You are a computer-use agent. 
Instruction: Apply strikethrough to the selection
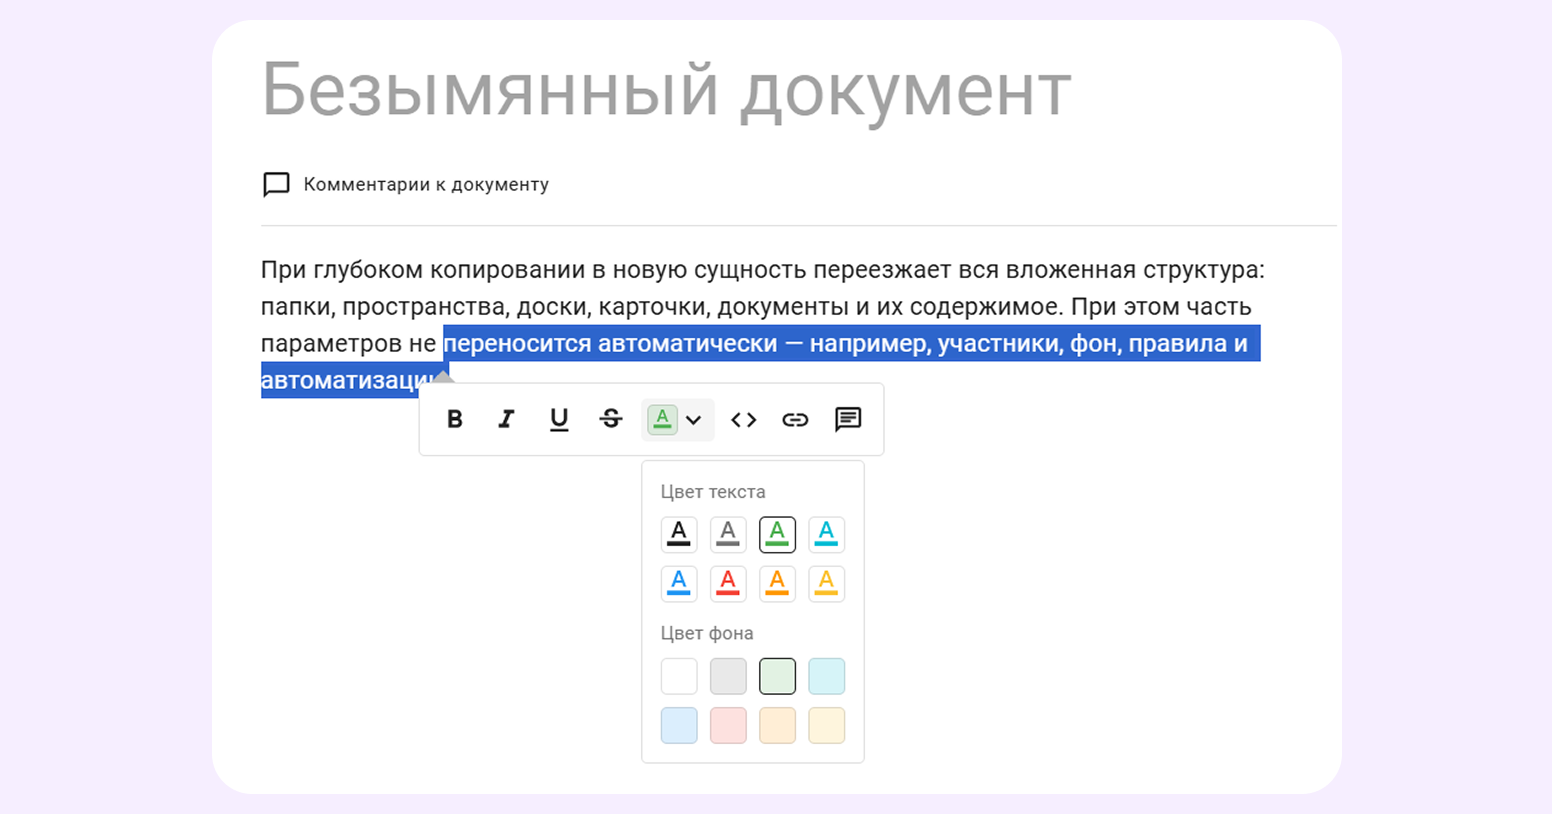coord(611,420)
